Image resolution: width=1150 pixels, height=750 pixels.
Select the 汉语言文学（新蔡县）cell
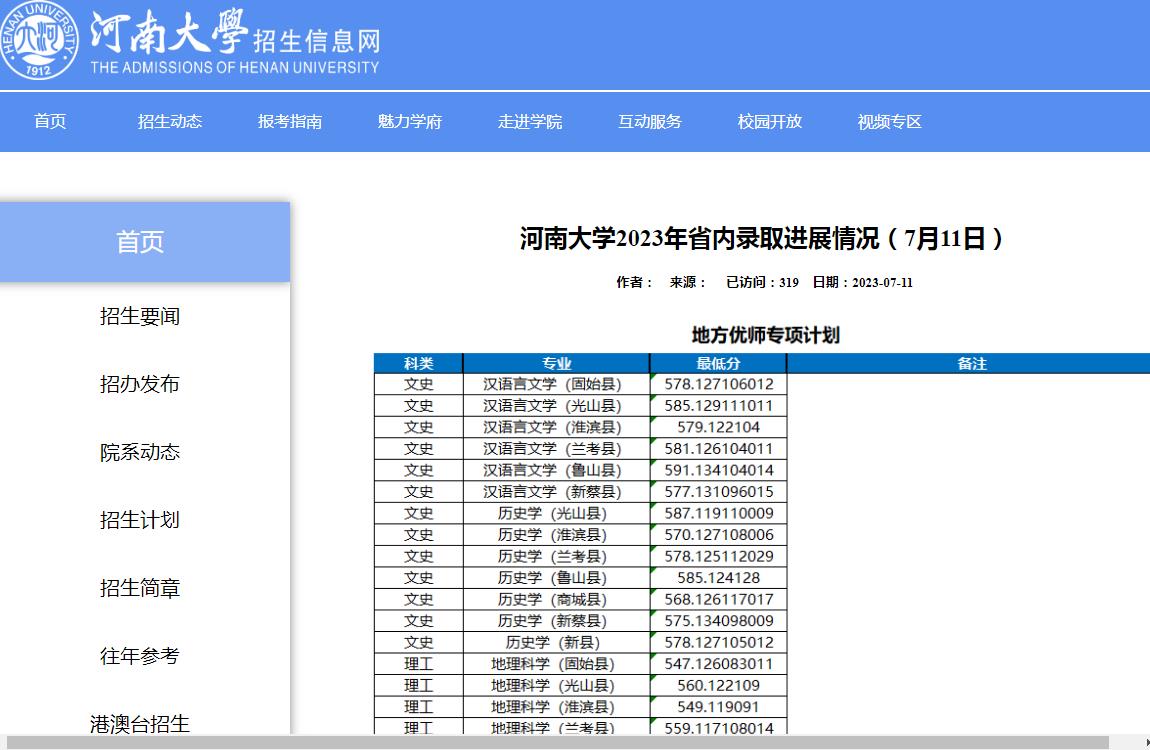click(x=556, y=491)
